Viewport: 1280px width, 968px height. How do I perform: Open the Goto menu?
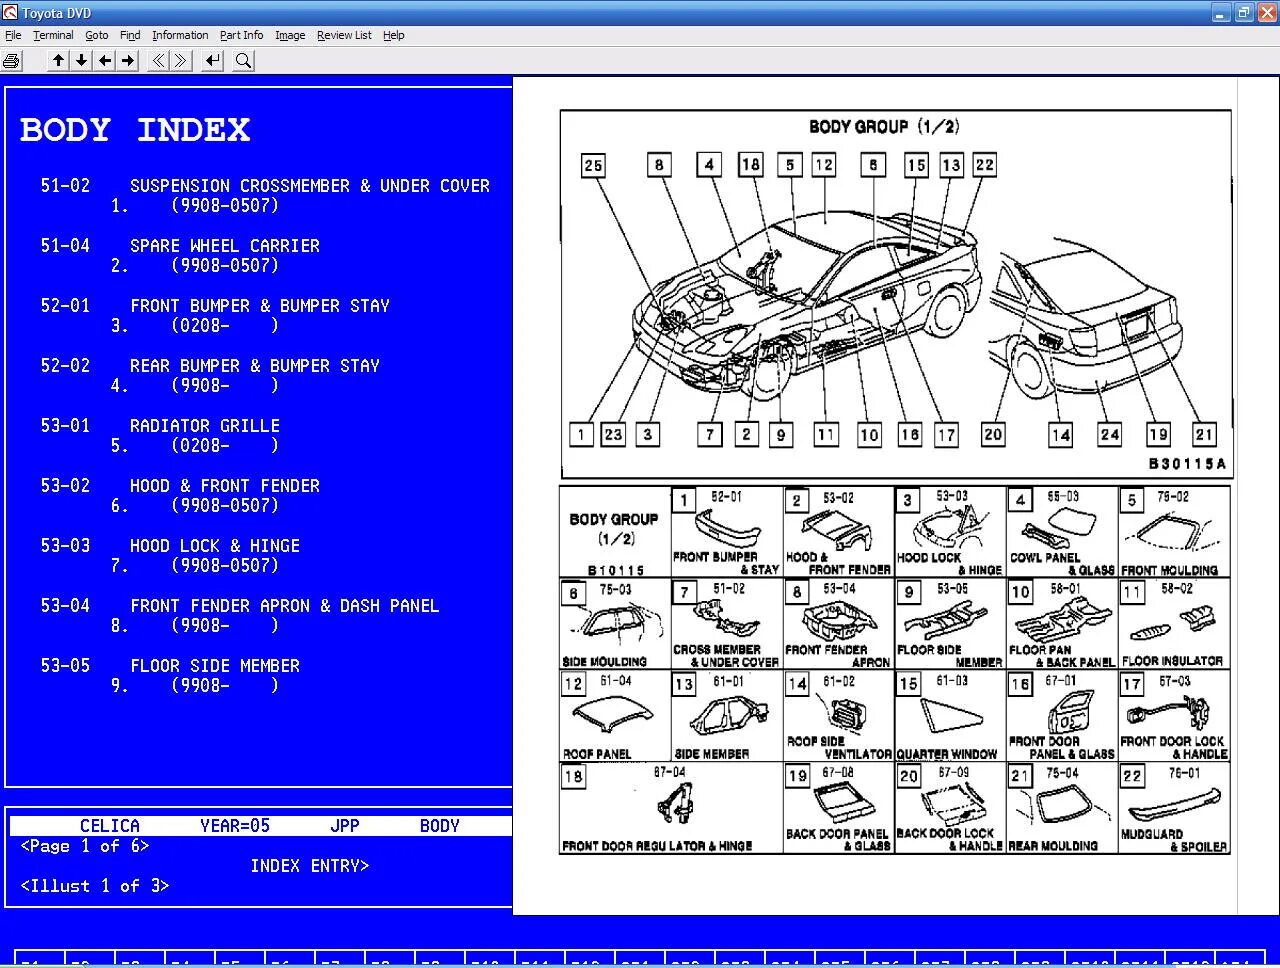tap(97, 35)
